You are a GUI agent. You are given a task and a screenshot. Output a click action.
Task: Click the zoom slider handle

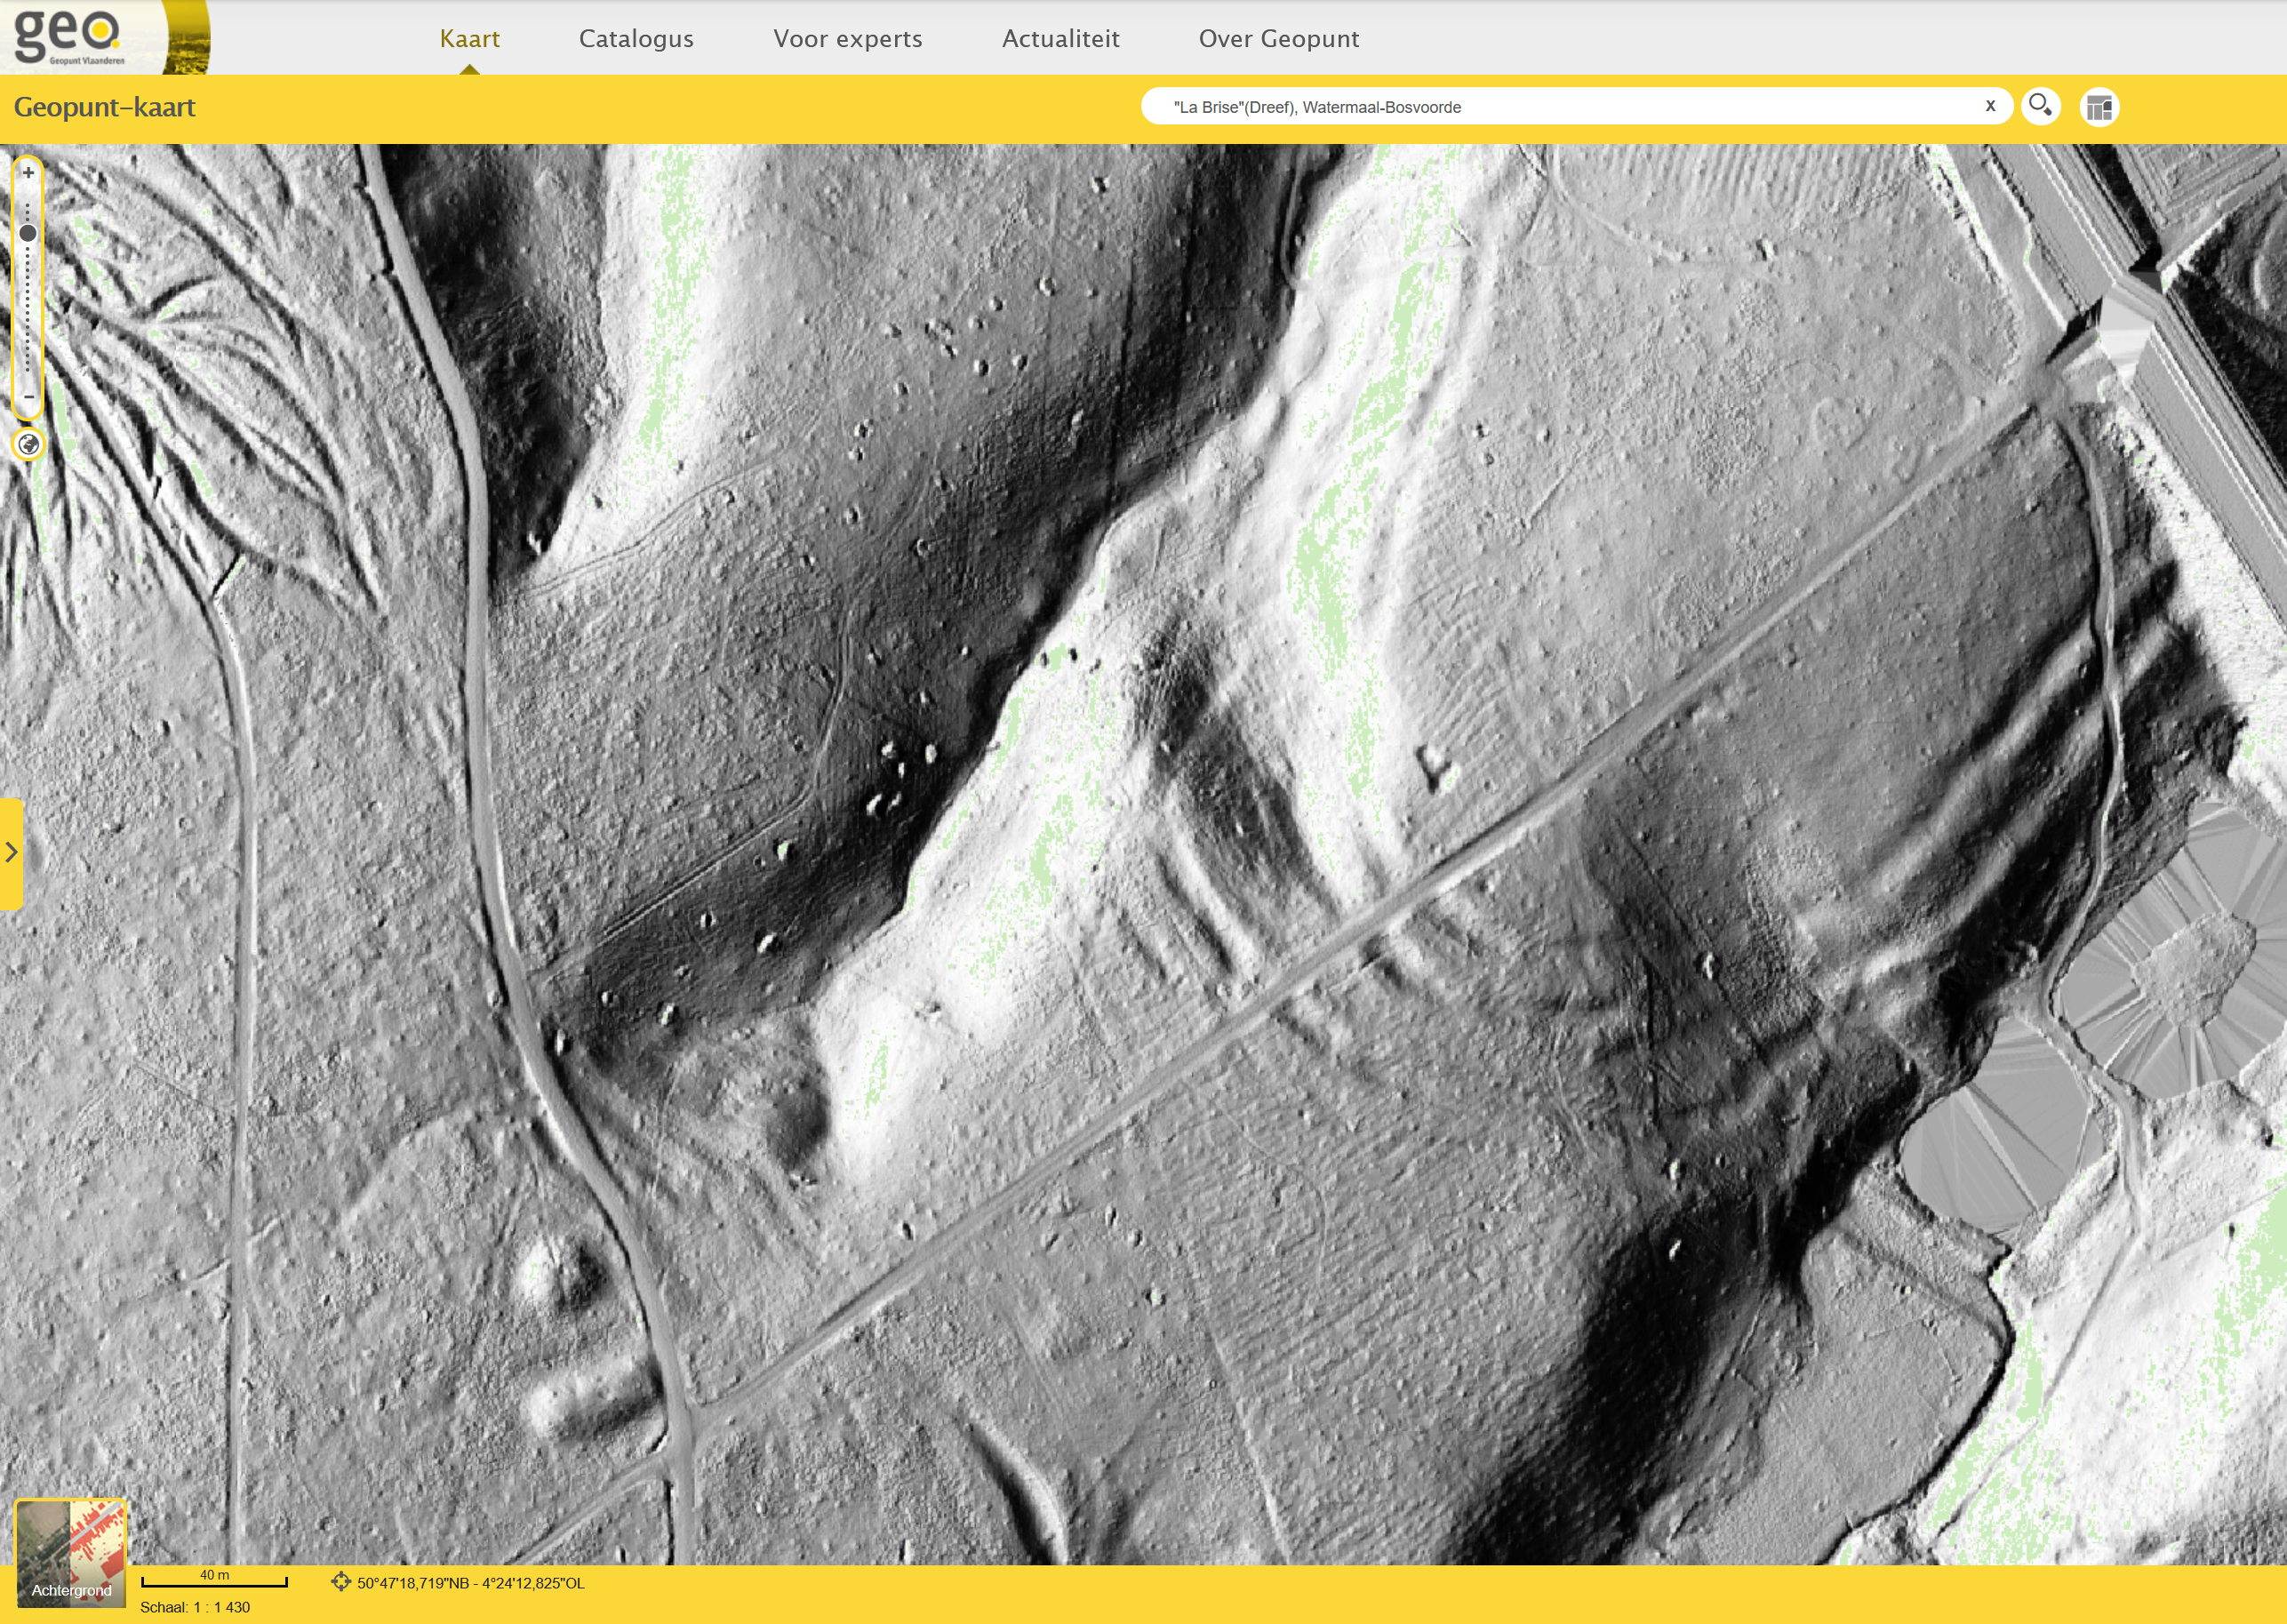pyautogui.click(x=28, y=233)
